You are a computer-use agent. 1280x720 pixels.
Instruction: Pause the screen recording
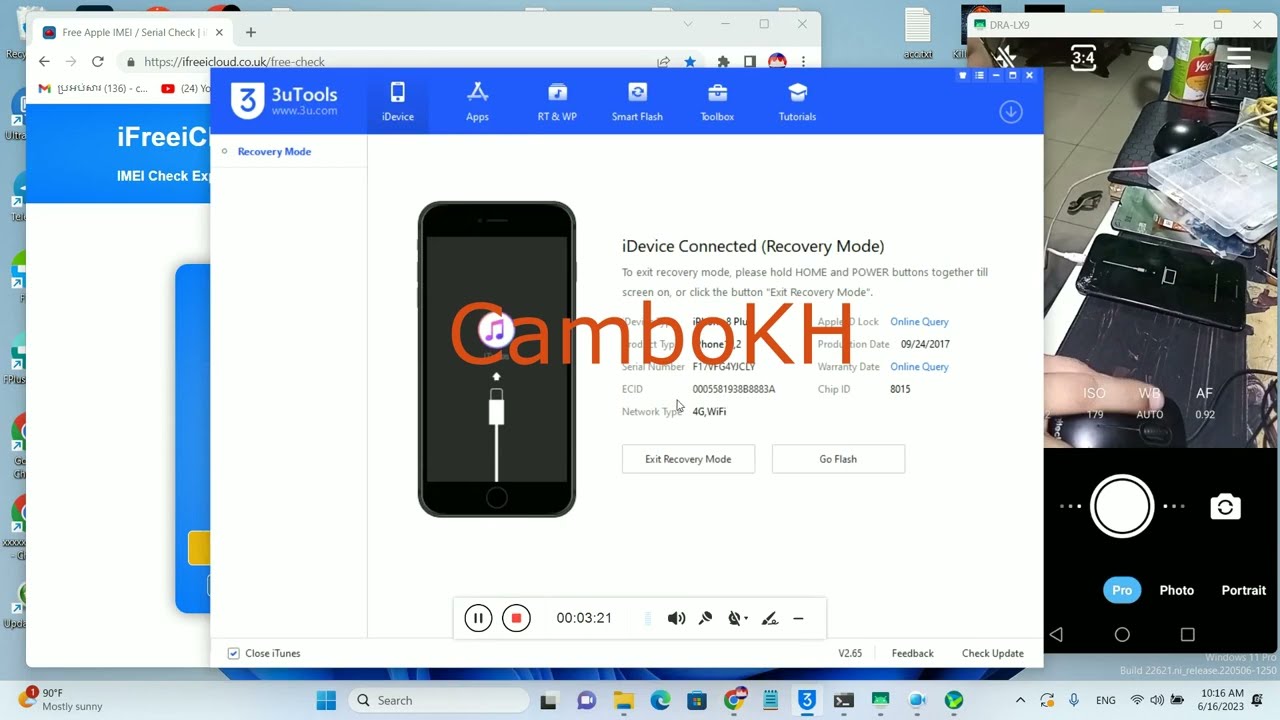(x=478, y=618)
